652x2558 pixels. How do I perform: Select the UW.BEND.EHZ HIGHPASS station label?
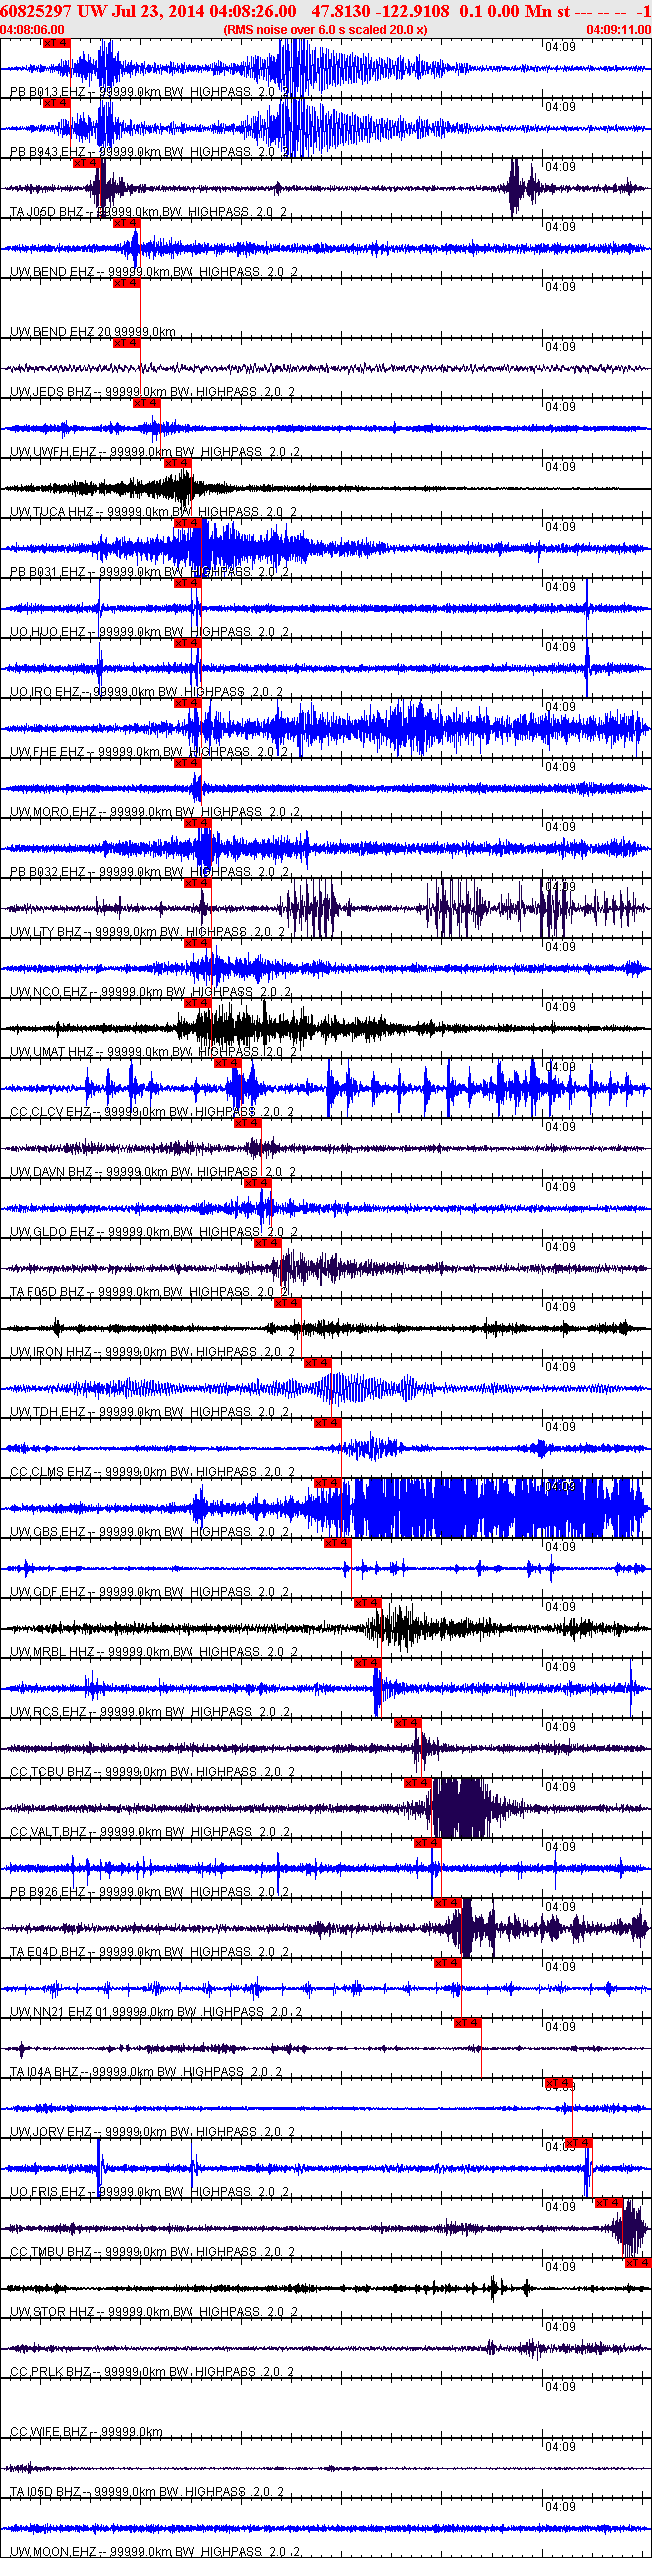click(154, 272)
